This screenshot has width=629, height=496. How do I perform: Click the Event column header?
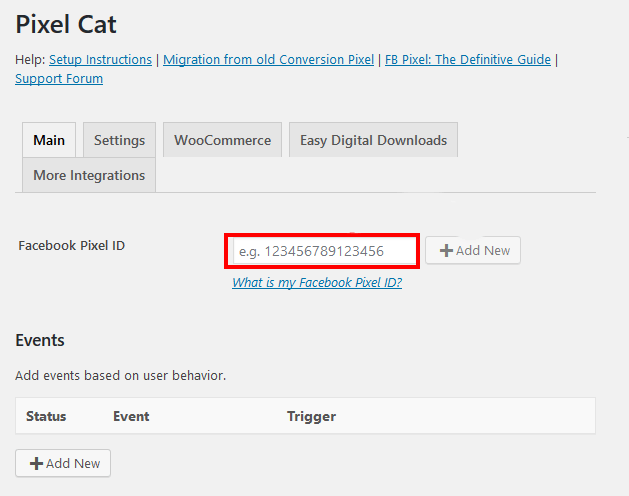[131, 416]
